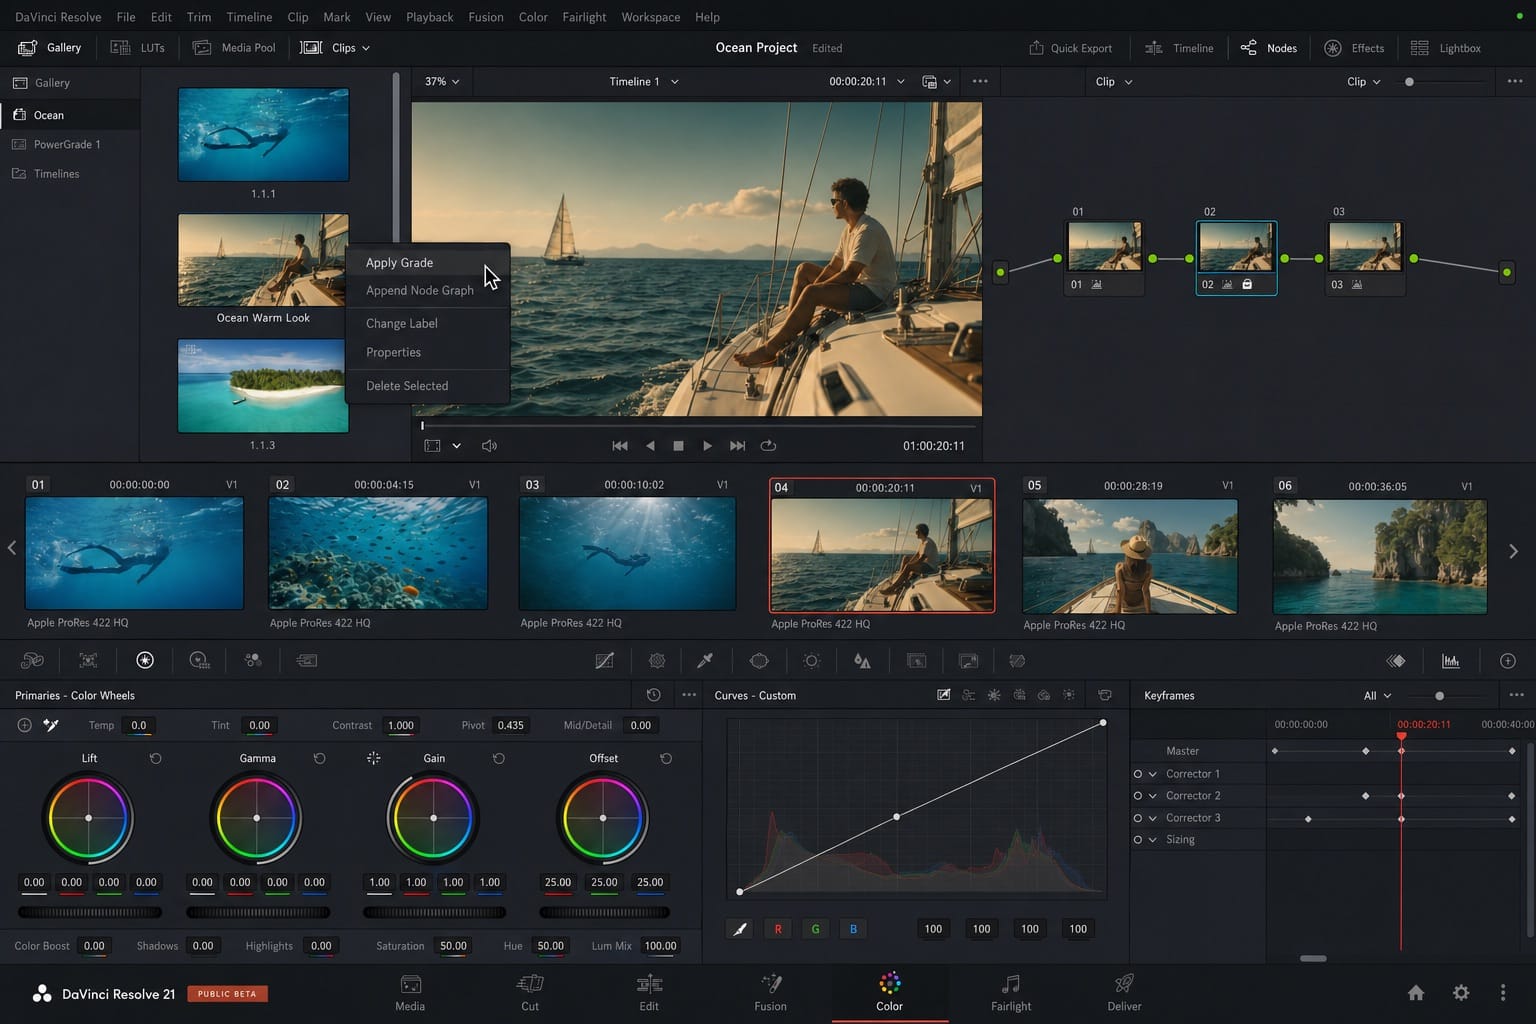Image resolution: width=1536 pixels, height=1024 pixels.
Task: Enable the green curve channel G
Action: 815,929
